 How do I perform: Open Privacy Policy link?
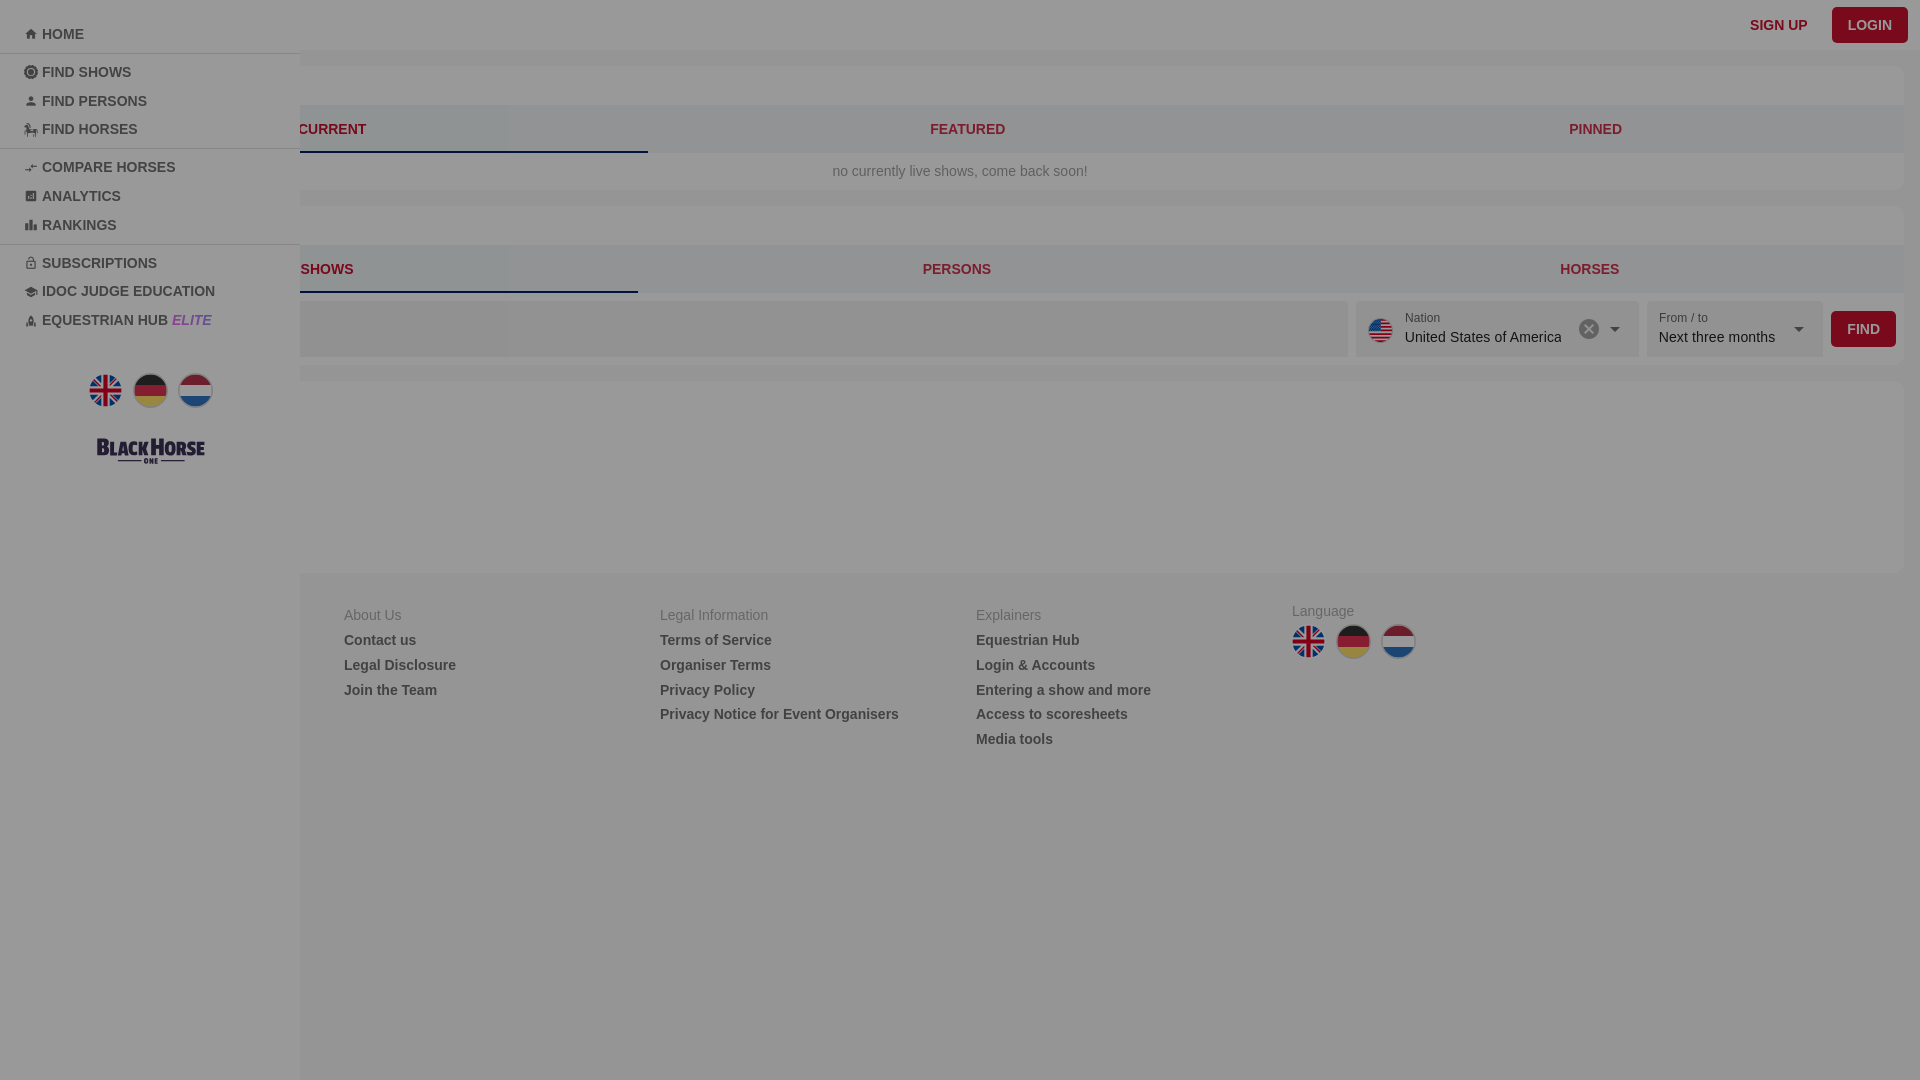pos(707,690)
